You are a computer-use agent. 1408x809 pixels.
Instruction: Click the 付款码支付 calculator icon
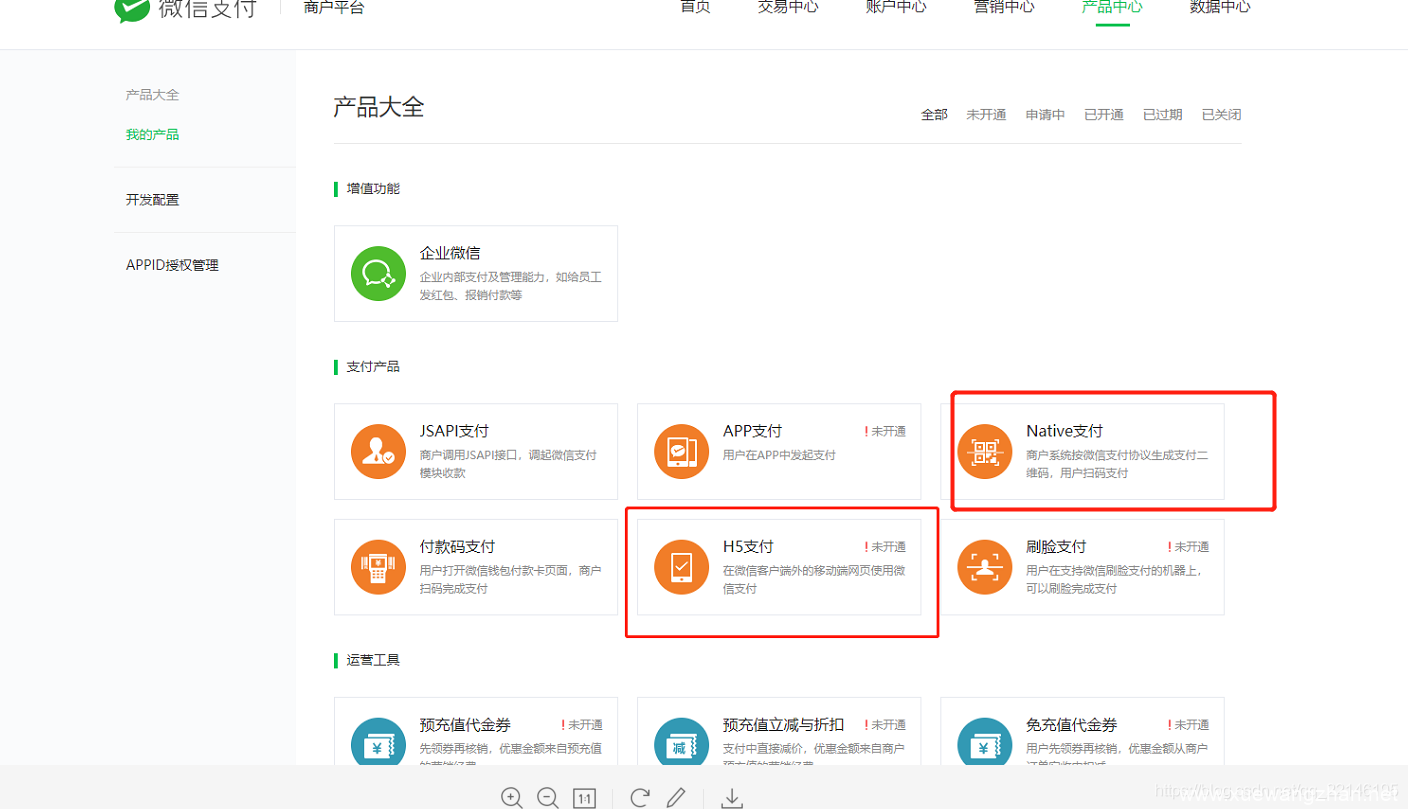click(x=378, y=567)
